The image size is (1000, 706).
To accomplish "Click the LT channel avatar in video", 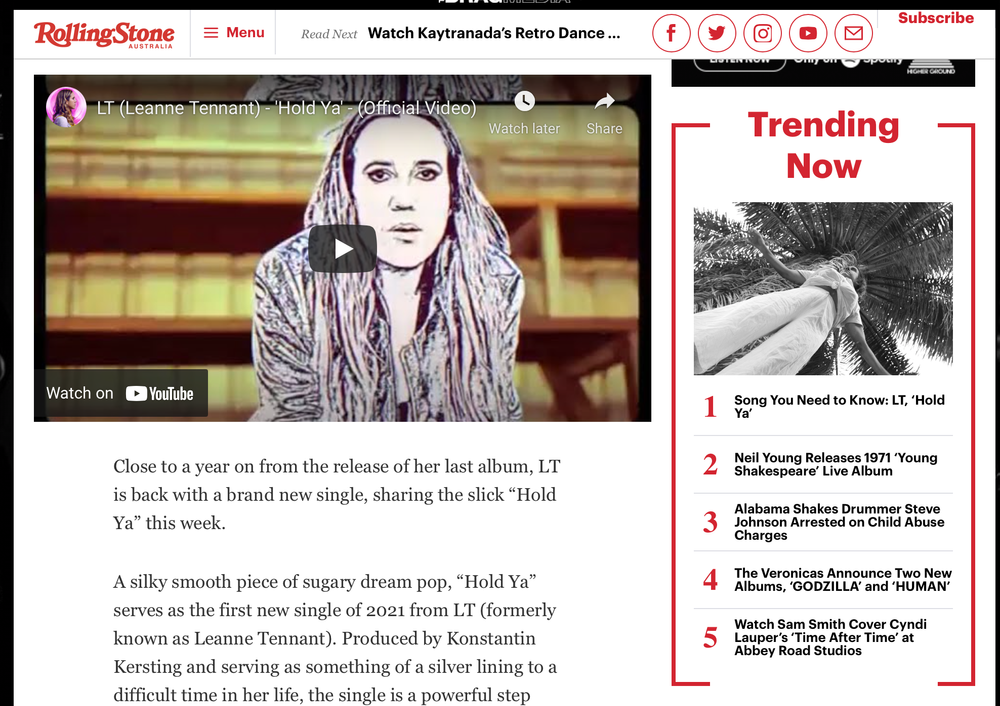I will 66,107.
